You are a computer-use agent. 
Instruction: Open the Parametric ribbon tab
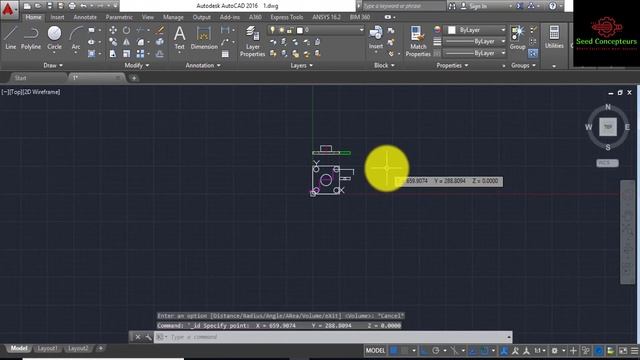[119, 17]
